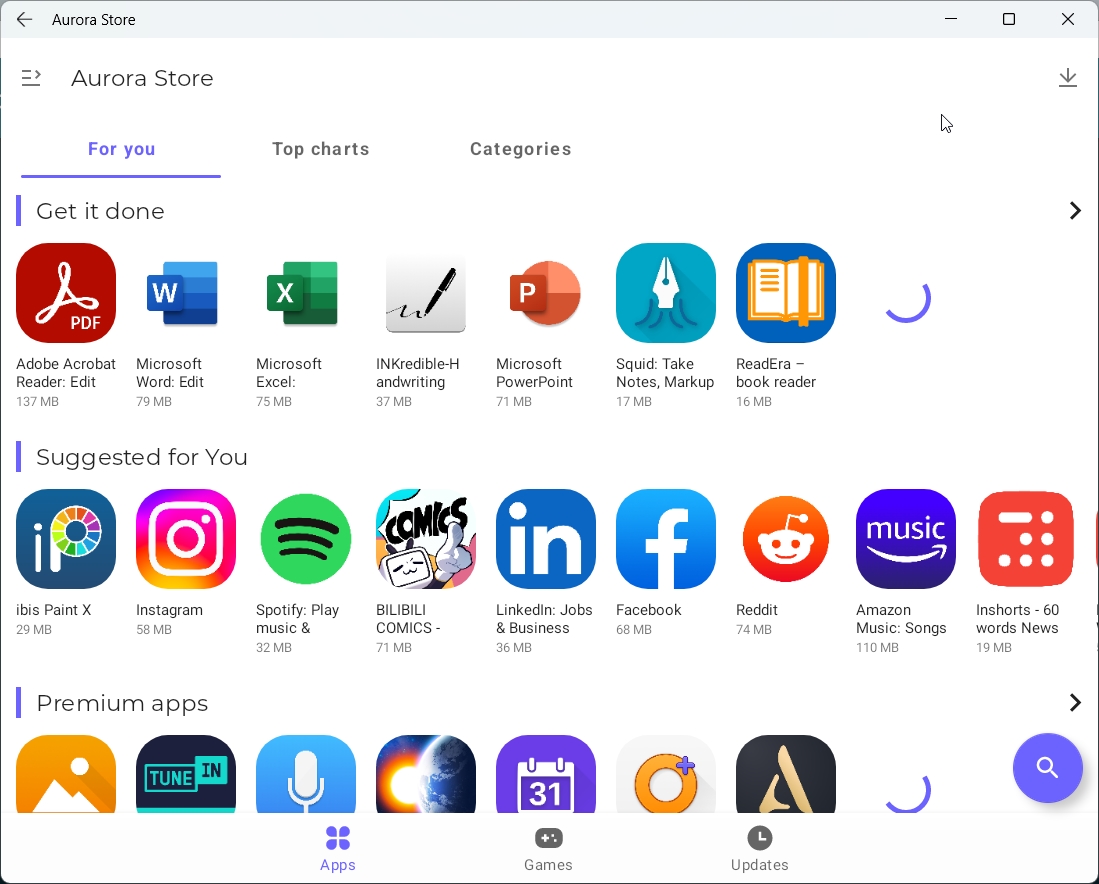Expand the Get it done section arrow
Image resolution: width=1099 pixels, height=884 pixels.
point(1074,210)
